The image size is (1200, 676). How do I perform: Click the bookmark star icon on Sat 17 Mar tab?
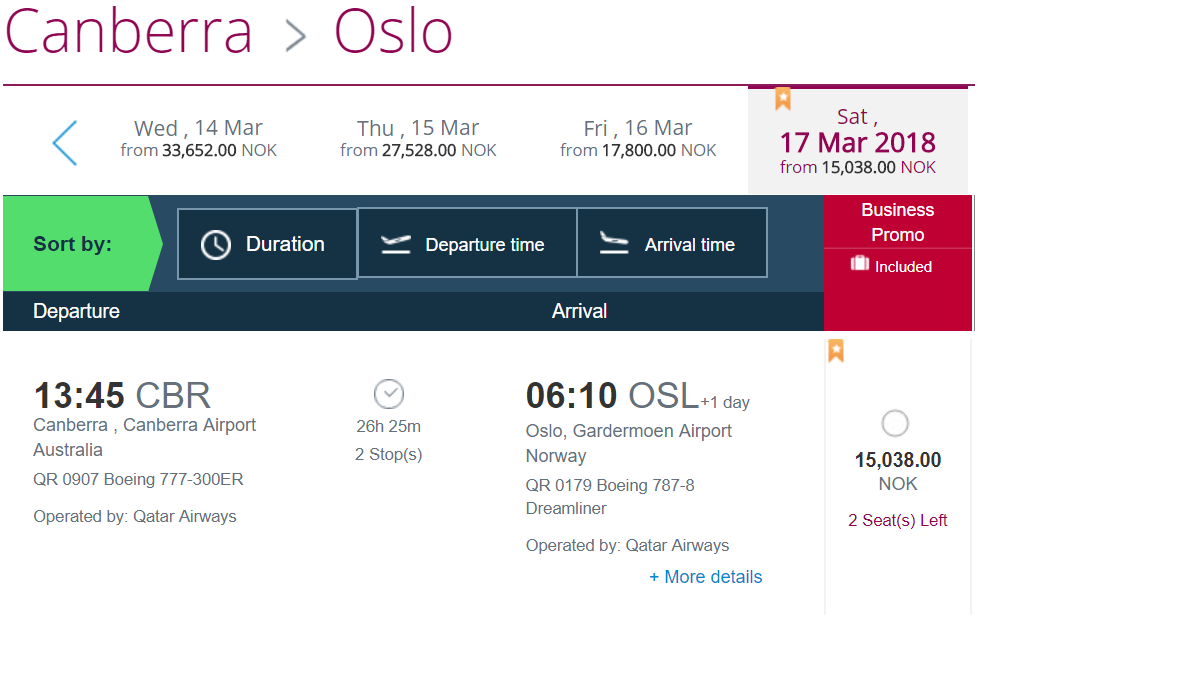783,99
